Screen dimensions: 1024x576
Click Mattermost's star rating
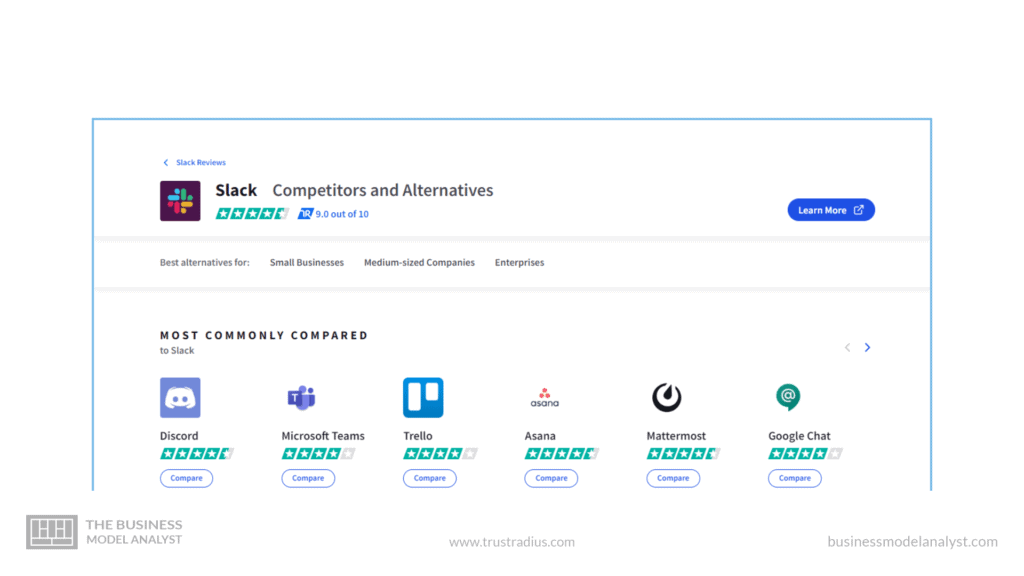[683, 454]
